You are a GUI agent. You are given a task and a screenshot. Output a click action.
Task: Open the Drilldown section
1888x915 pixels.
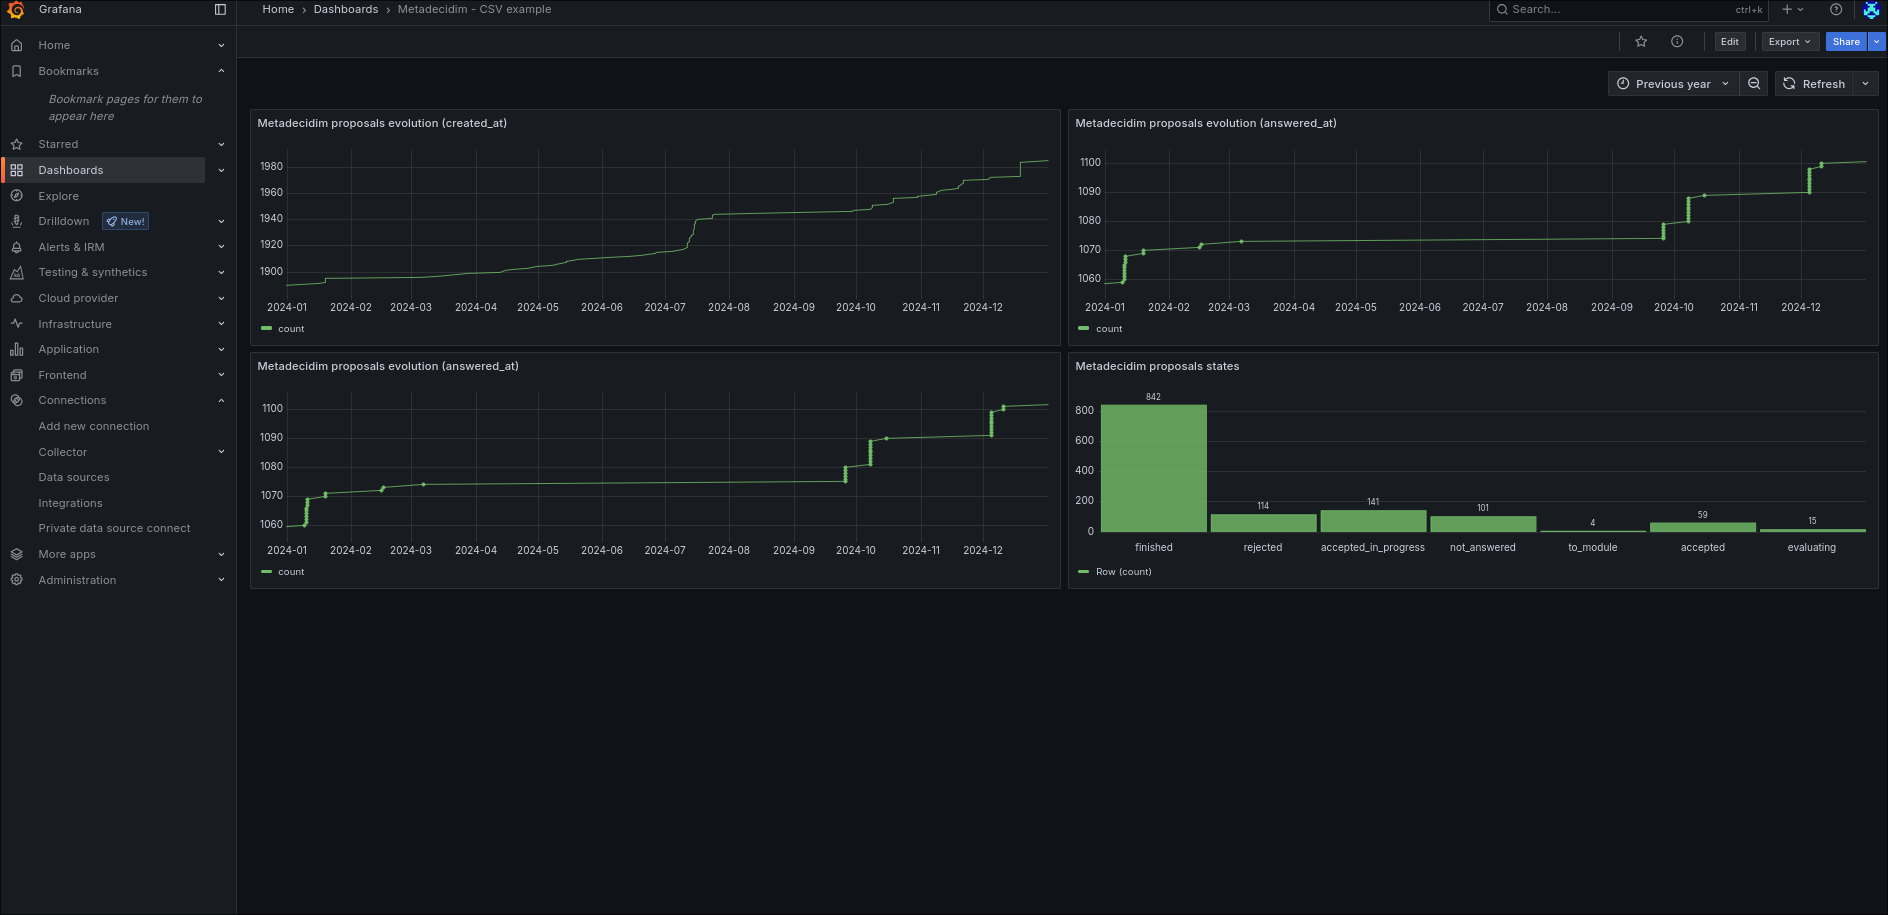click(63, 221)
